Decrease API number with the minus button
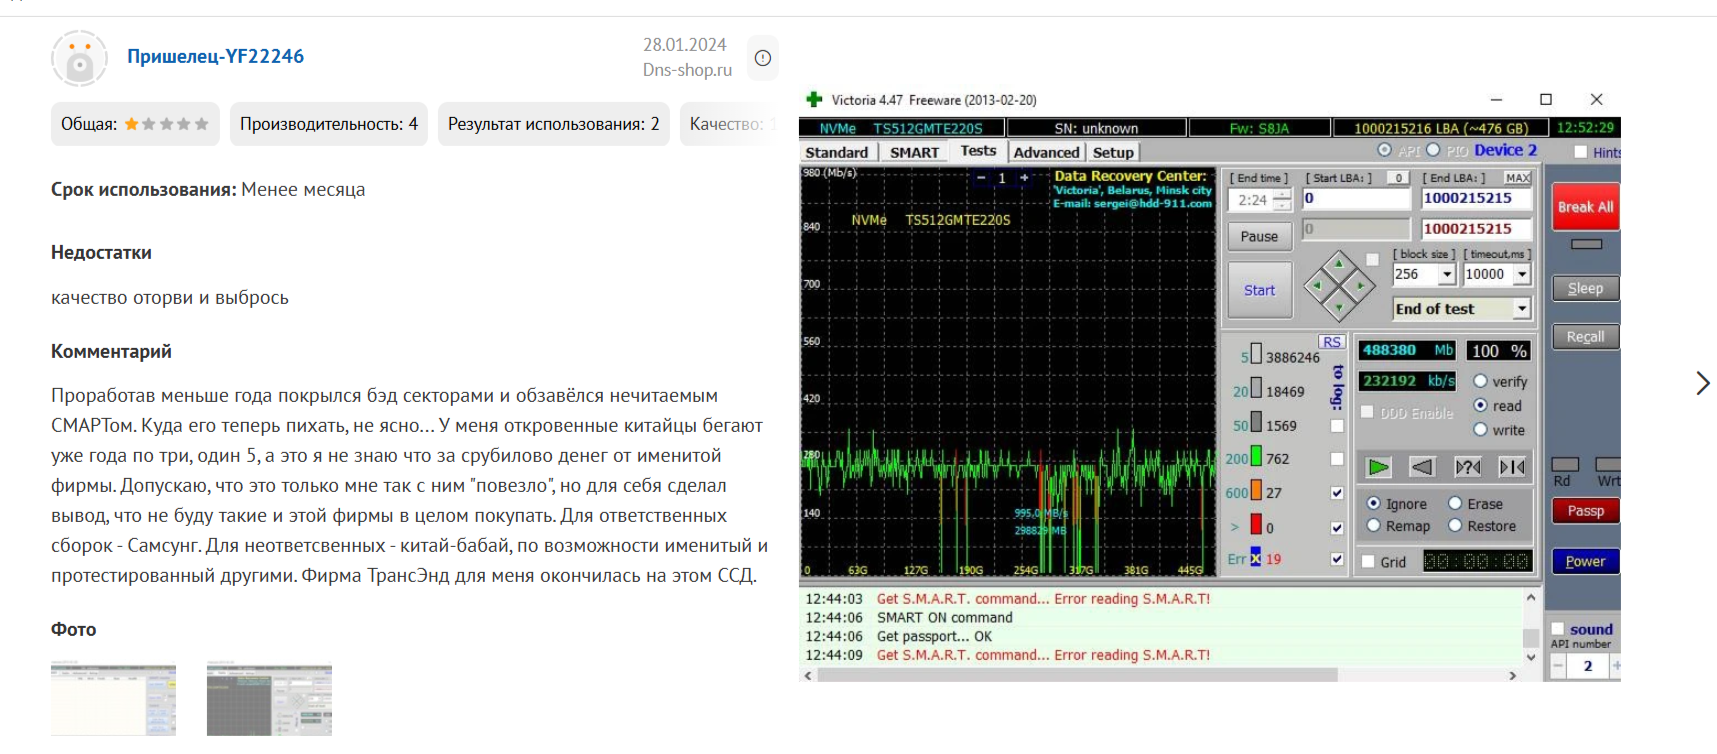 coord(1558,666)
